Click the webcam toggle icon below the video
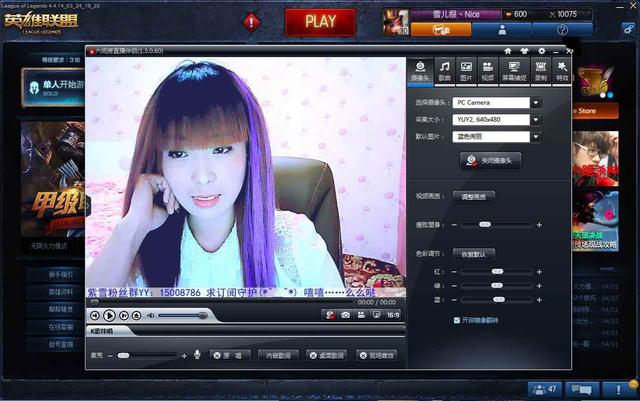The image size is (640, 401). 330,315
